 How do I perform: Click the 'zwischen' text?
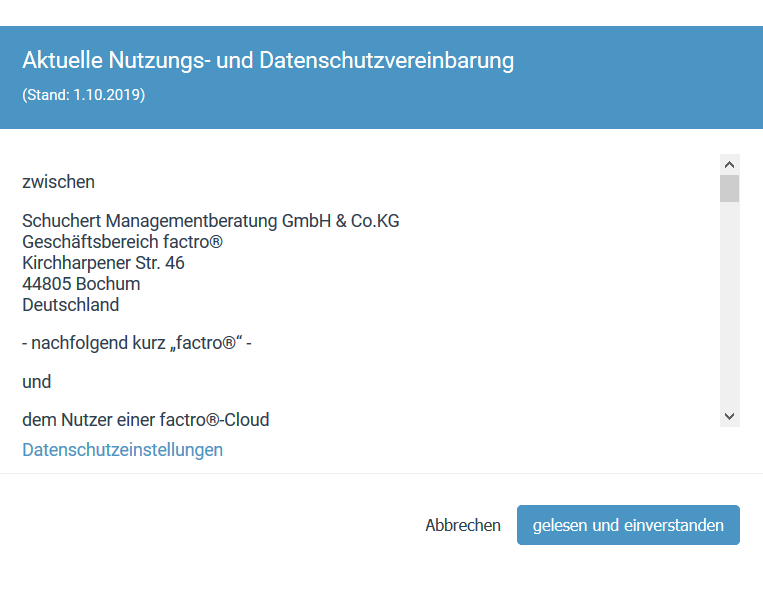coord(58,182)
